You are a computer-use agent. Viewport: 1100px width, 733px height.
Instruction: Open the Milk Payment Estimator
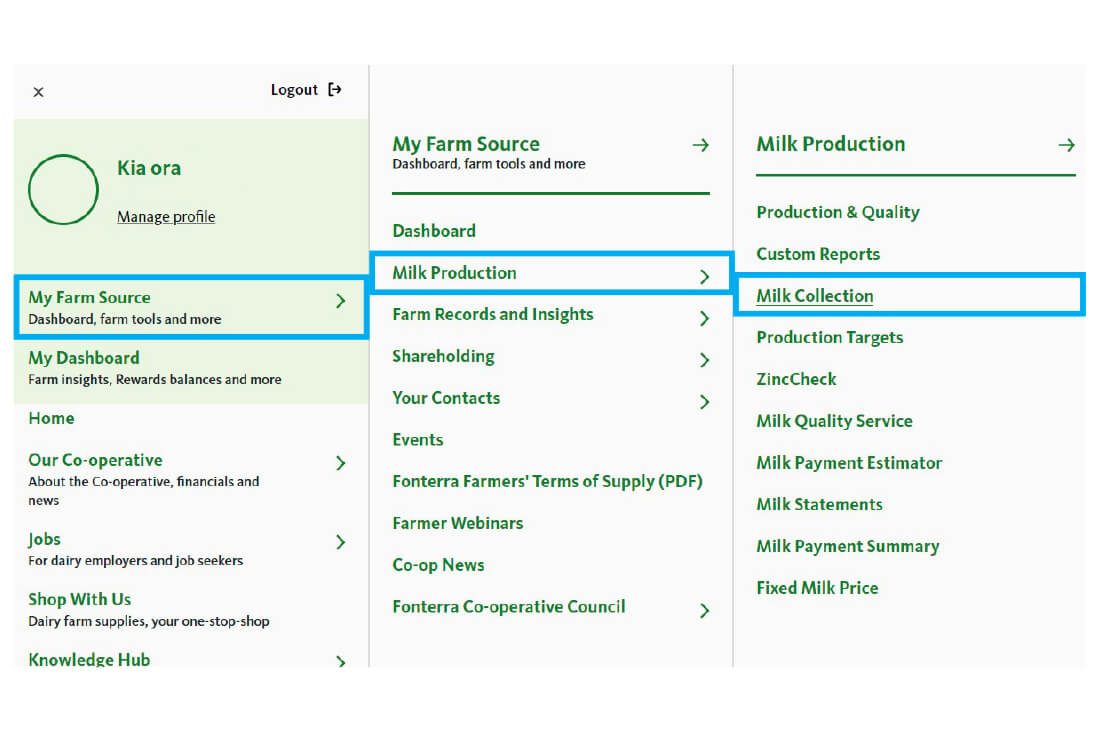(x=849, y=463)
